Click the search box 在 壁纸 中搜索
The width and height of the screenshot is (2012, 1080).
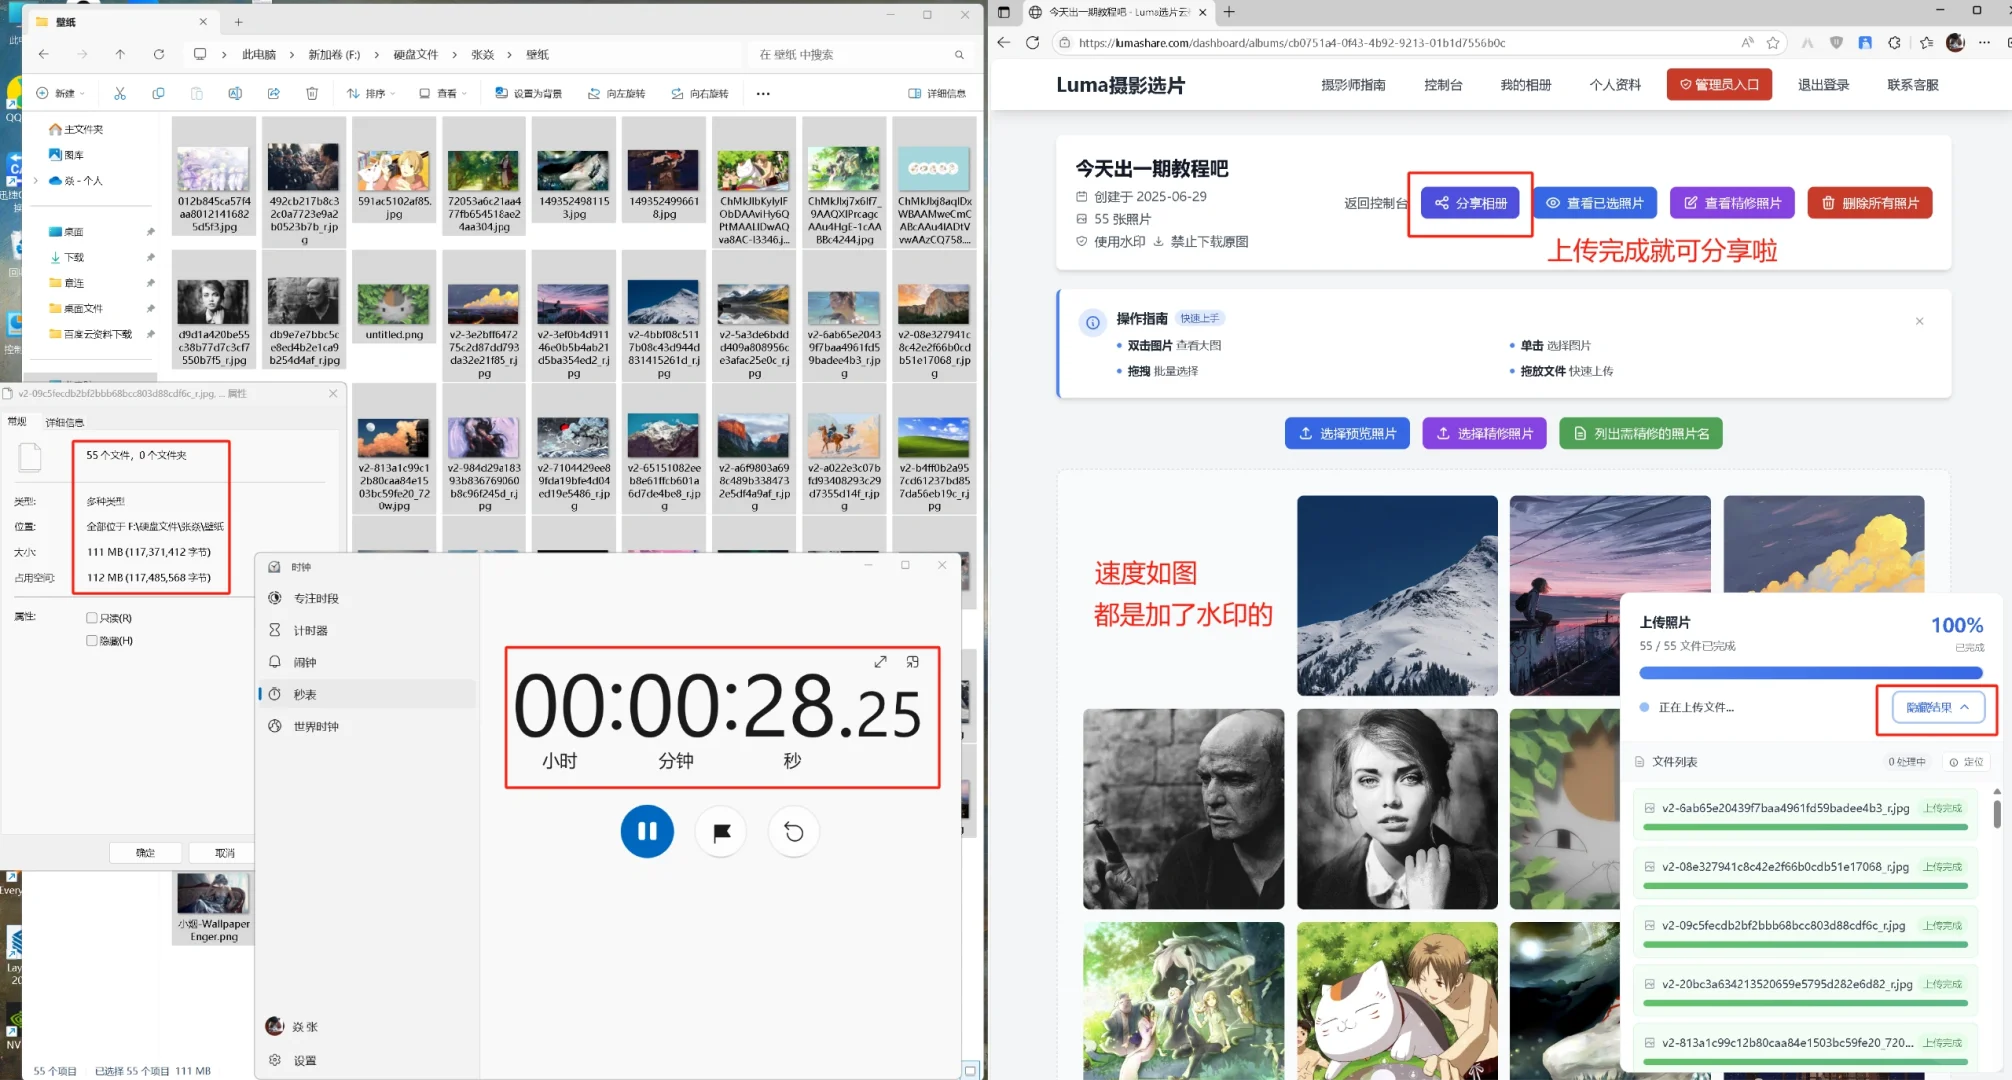[x=860, y=54]
